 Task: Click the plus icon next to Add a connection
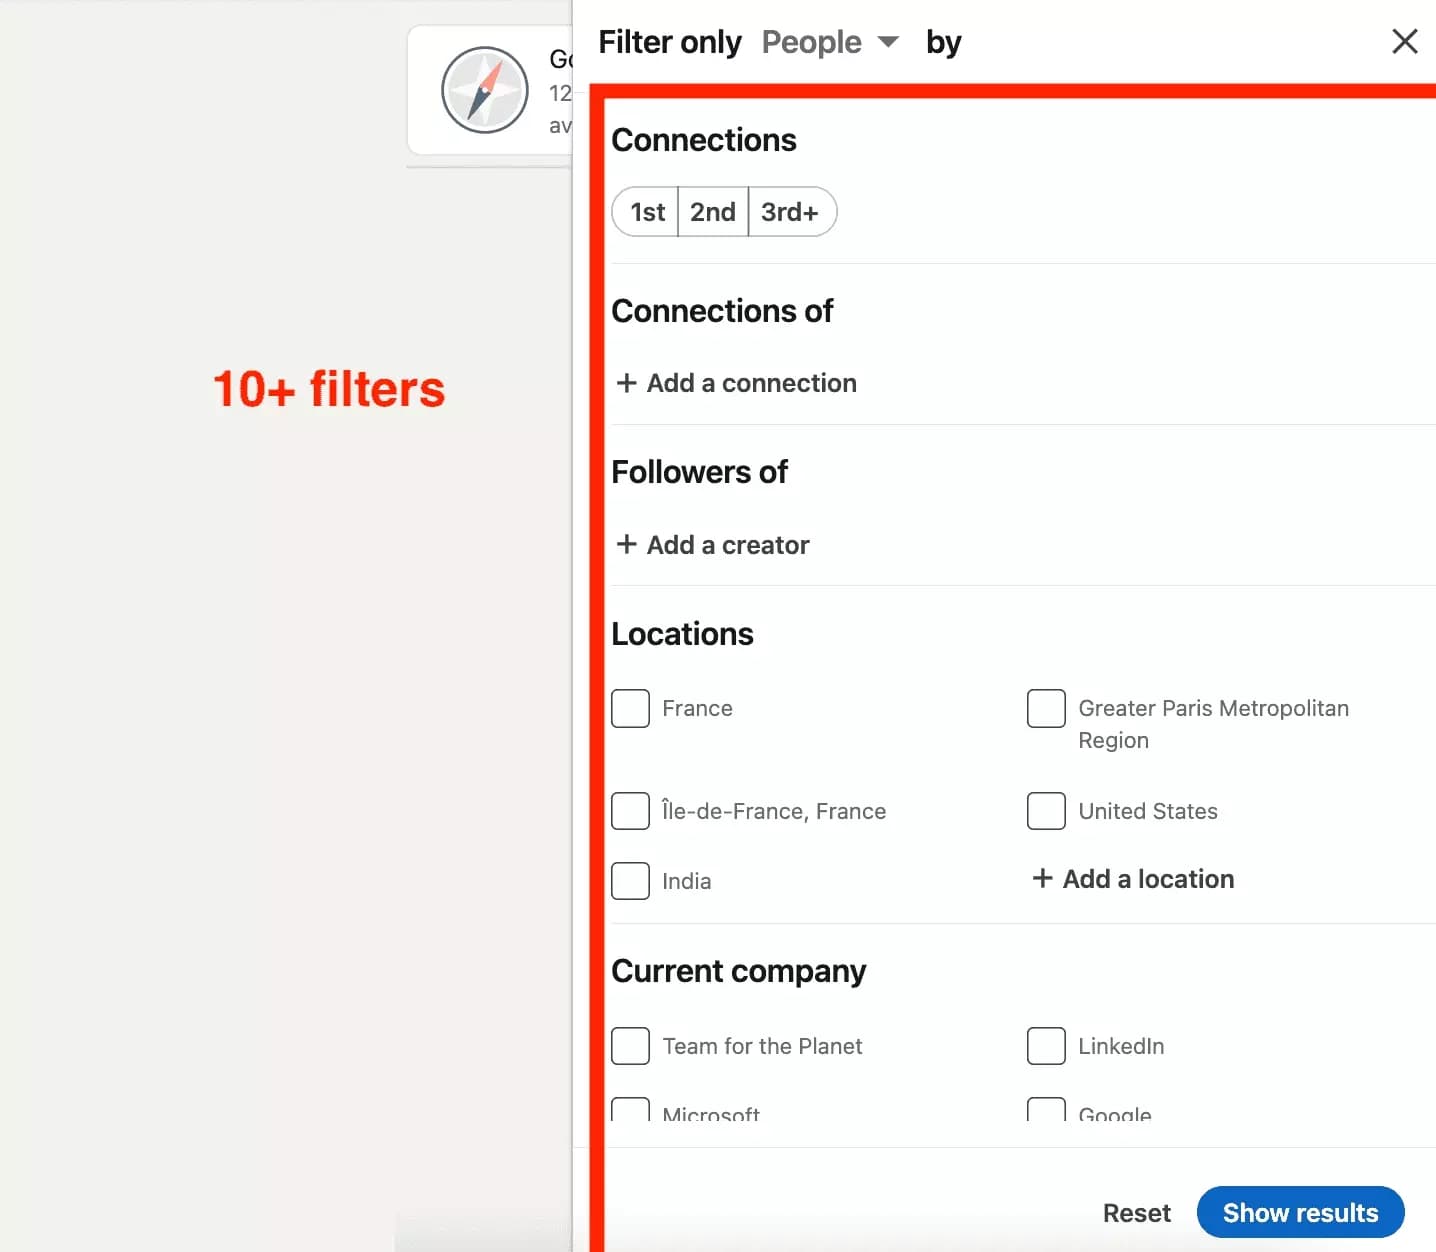point(628,383)
